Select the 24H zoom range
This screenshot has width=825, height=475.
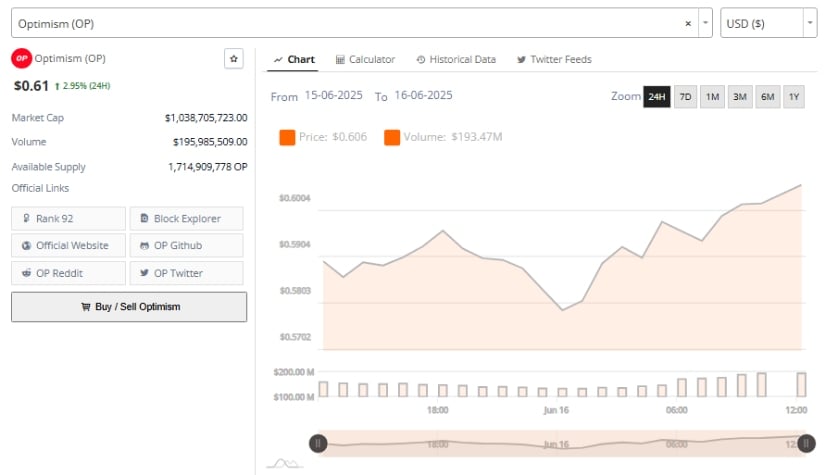coord(657,97)
